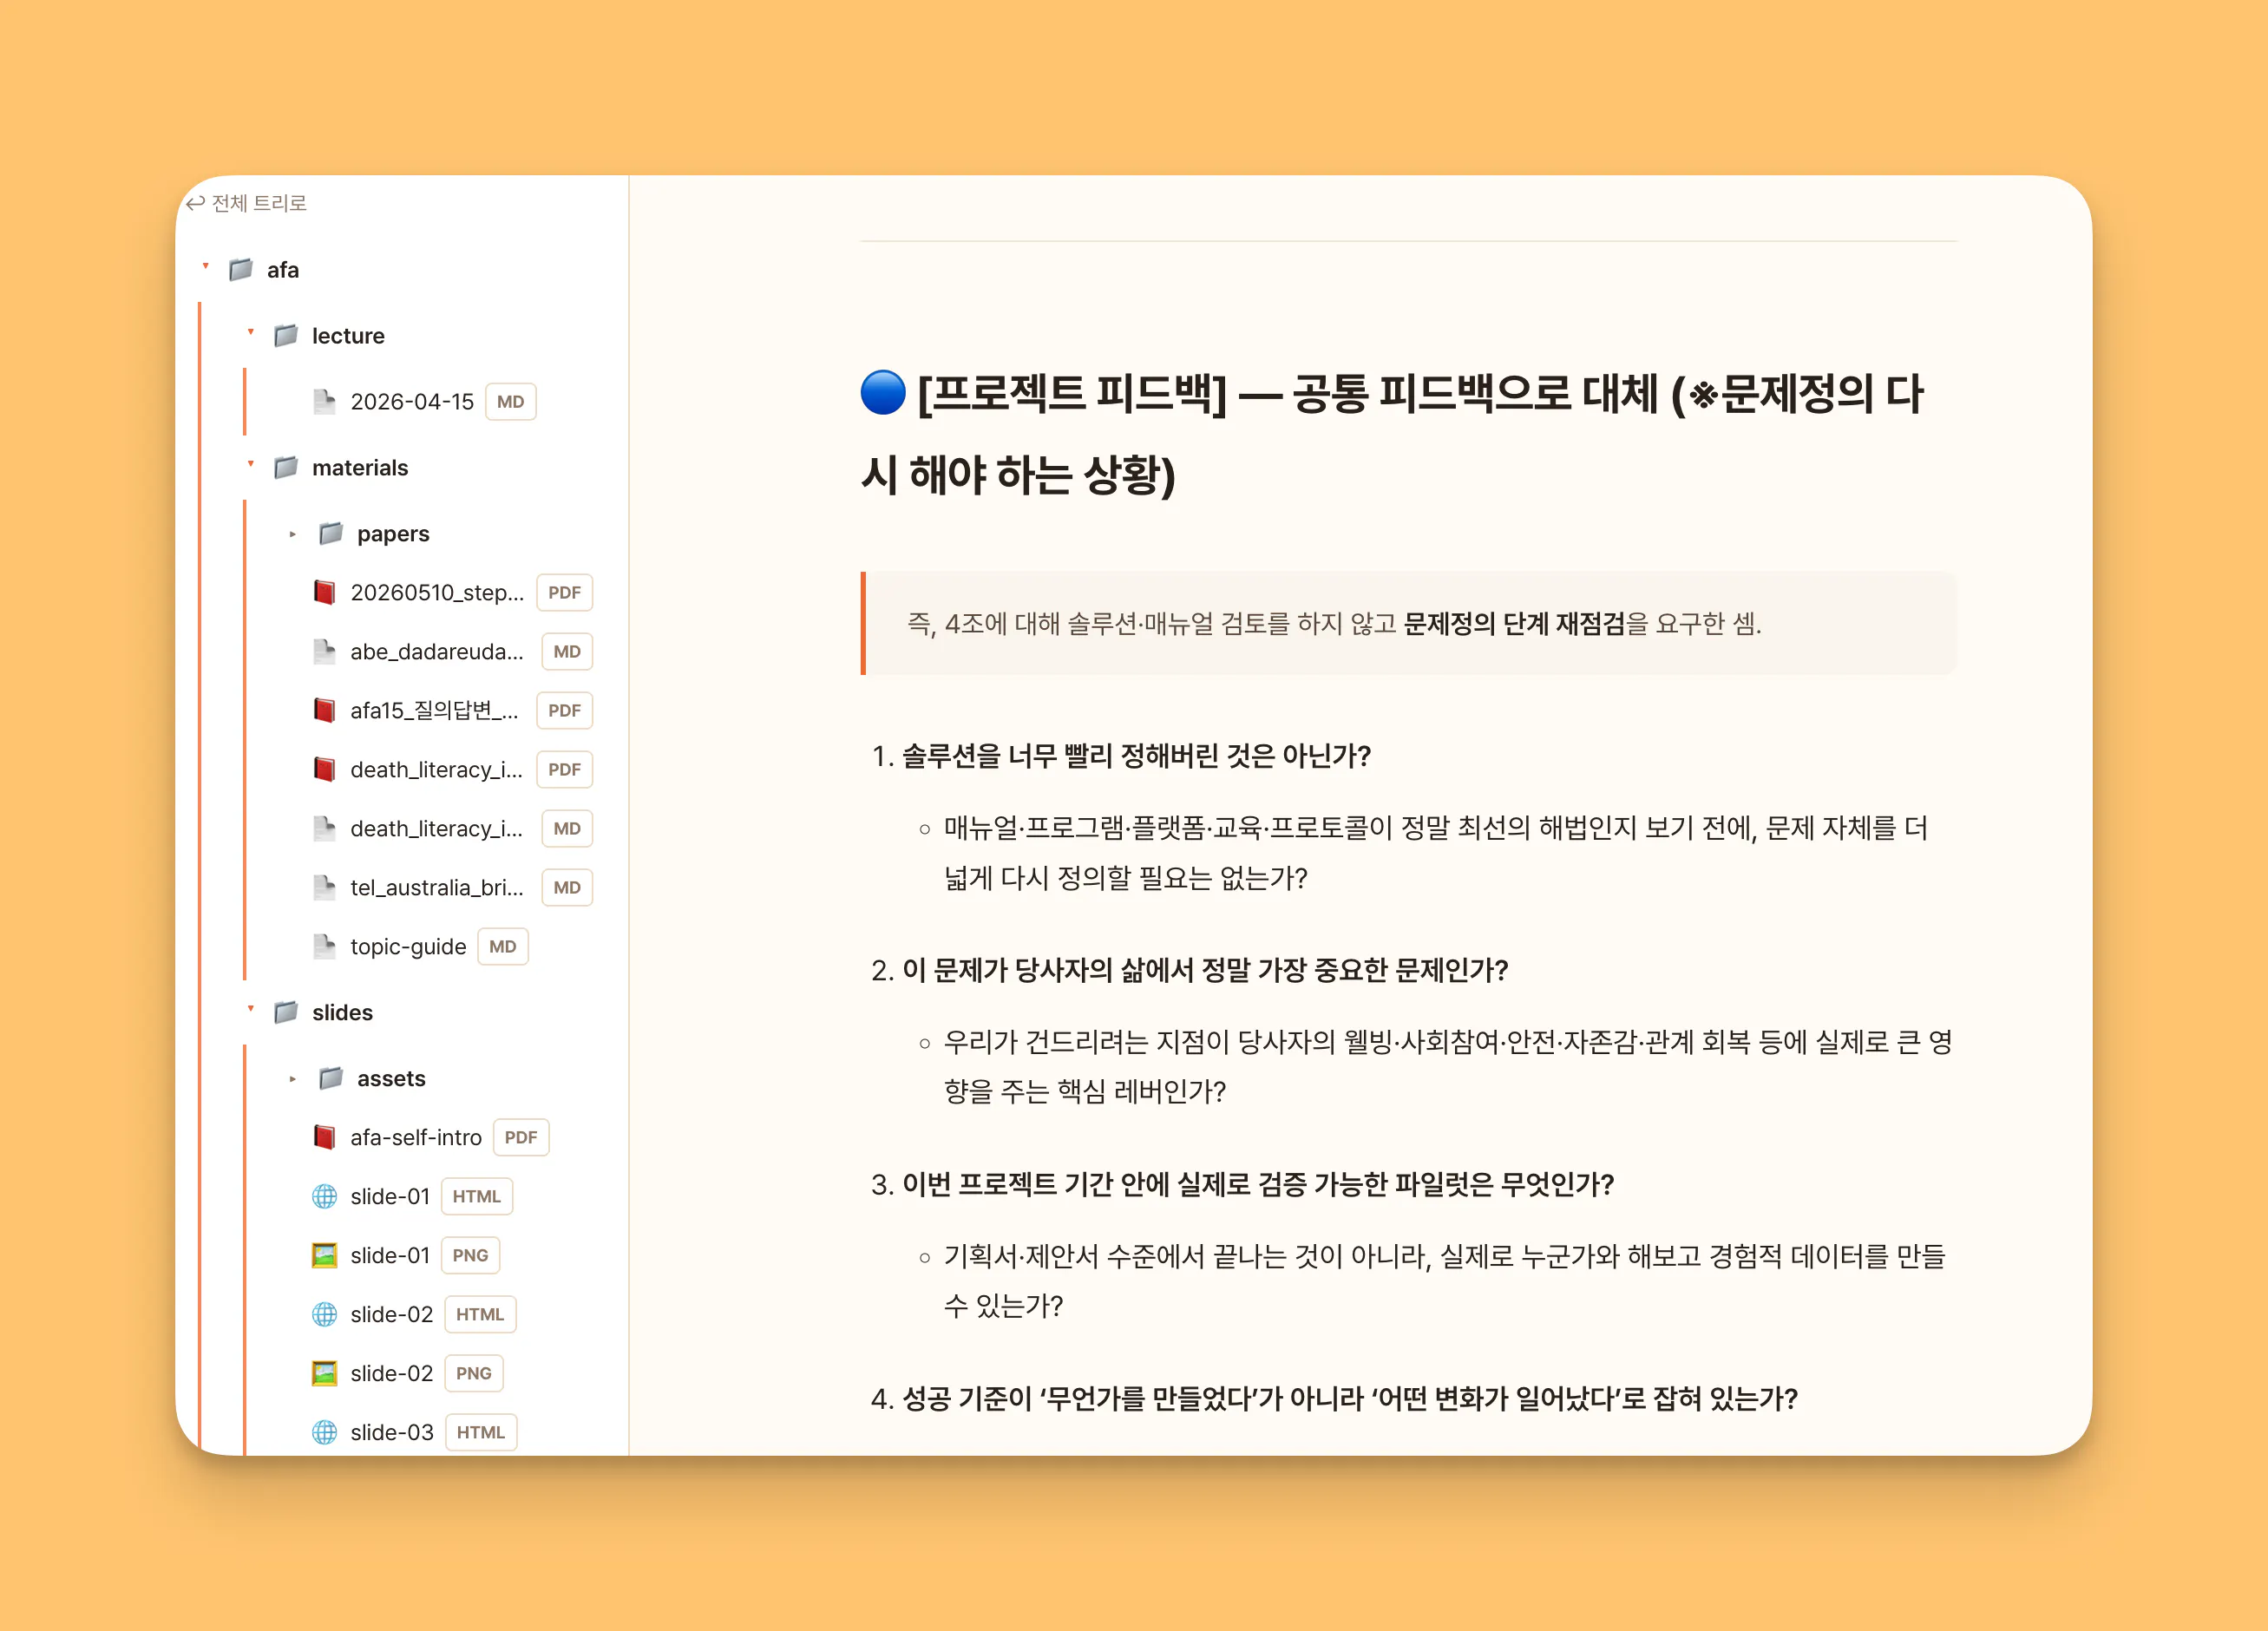Click bold text 문제정의 단계 재점검 in callout
2268x1631 pixels.
pyautogui.click(x=1514, y=624)
